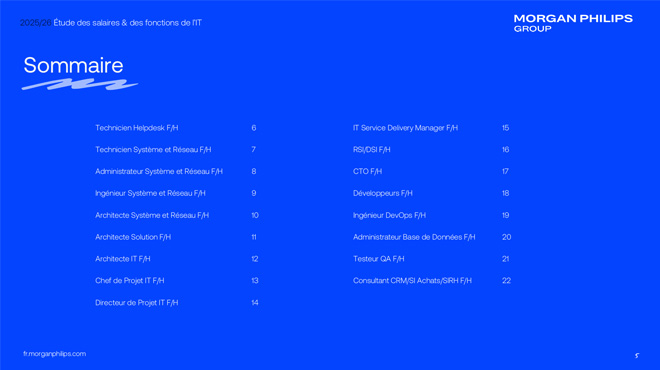Click the Morgan Philips Group logo
The width and height of the screenshot is (660, 370).
tap(573, 23)
